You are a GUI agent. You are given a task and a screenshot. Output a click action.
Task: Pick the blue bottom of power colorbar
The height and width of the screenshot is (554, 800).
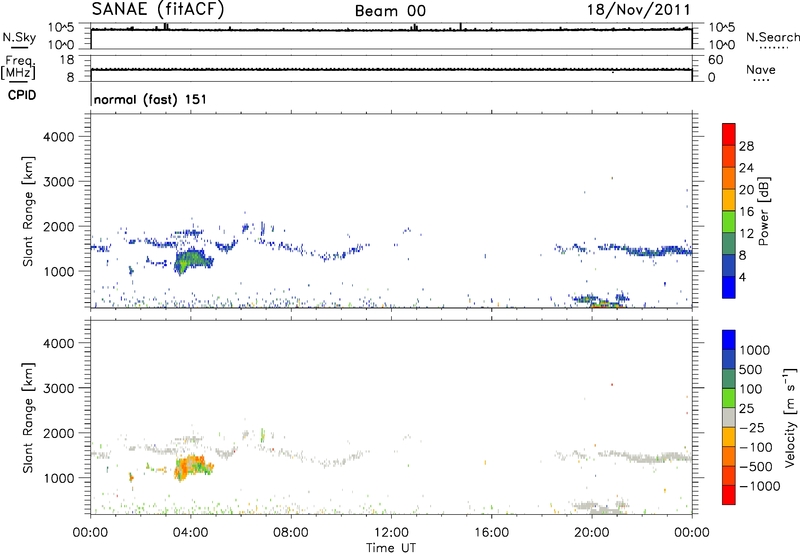coord(729,287)
